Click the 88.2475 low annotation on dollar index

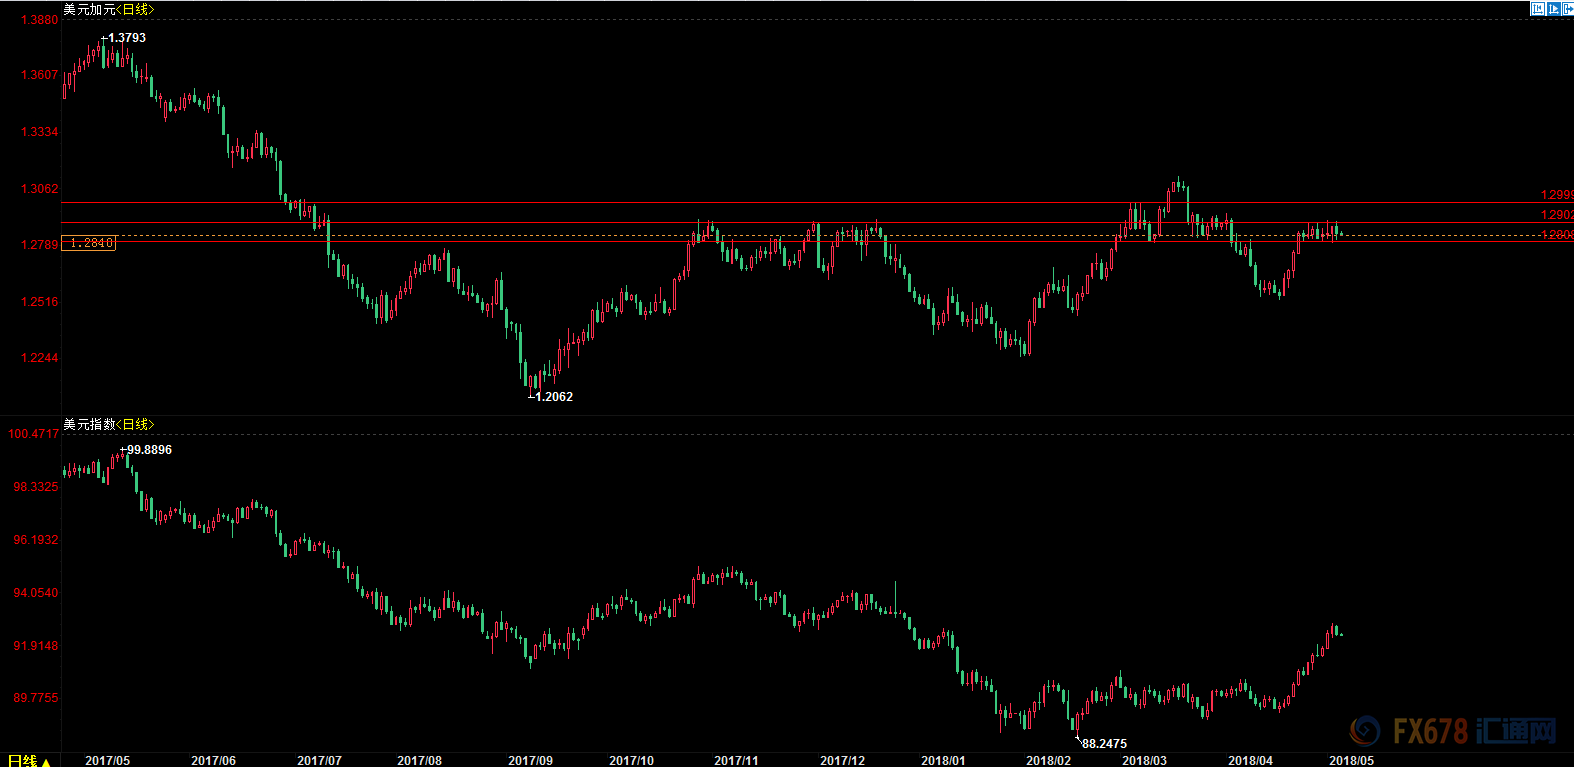click(1104, 744)
